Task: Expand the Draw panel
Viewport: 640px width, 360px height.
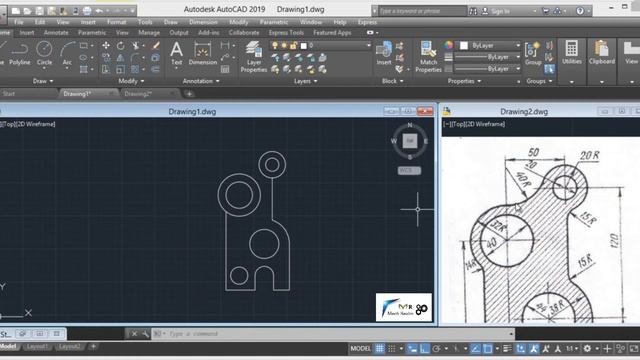Action: [x=43, y=81]
